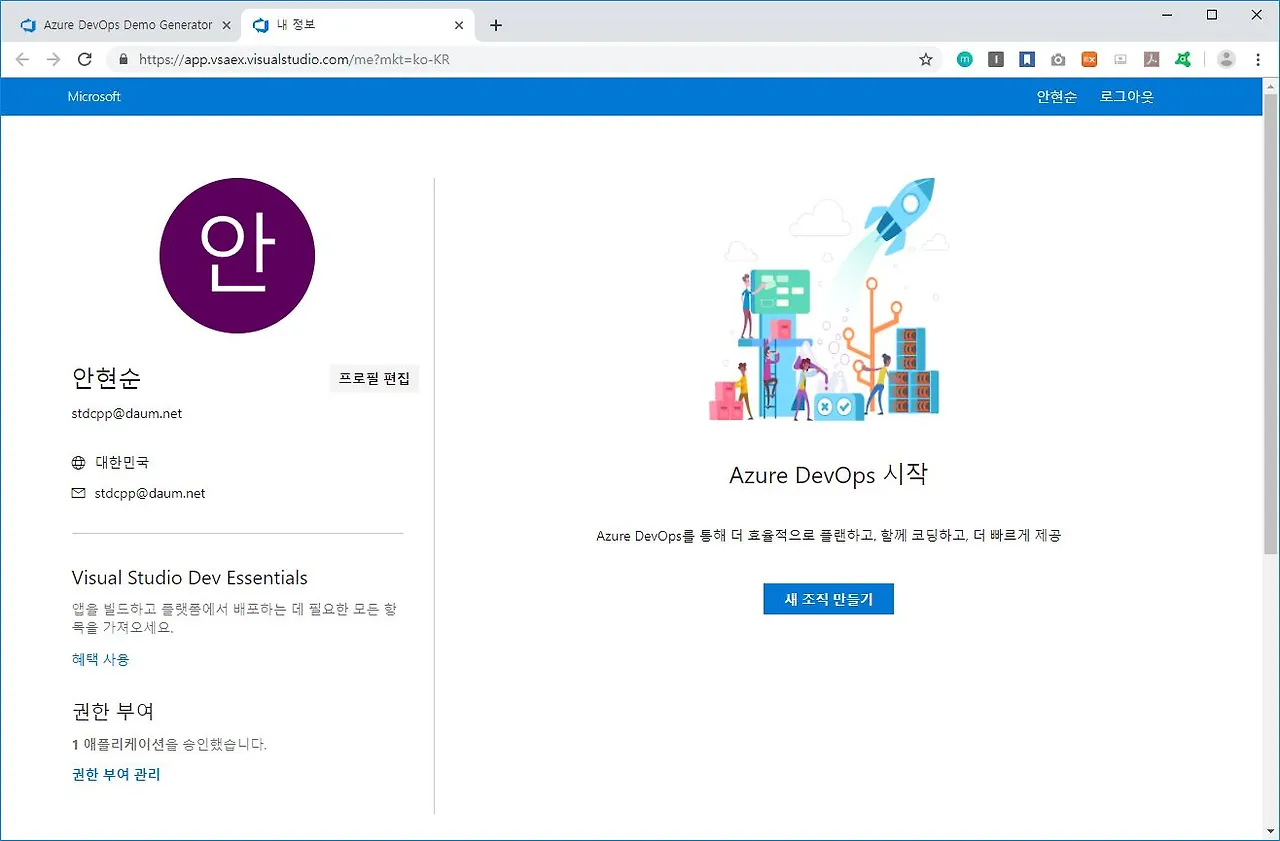Image resolution: width=1280 pixels, height=841 pixels.
Task: Click the scrollbar down arrow
Action: coord(1271,831)
